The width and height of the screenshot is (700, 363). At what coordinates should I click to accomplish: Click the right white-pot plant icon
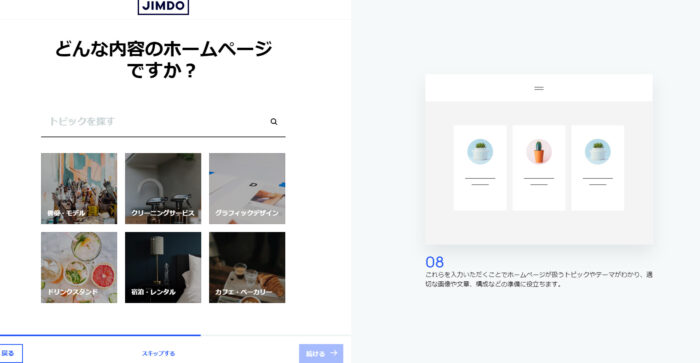tap(598, 151)
